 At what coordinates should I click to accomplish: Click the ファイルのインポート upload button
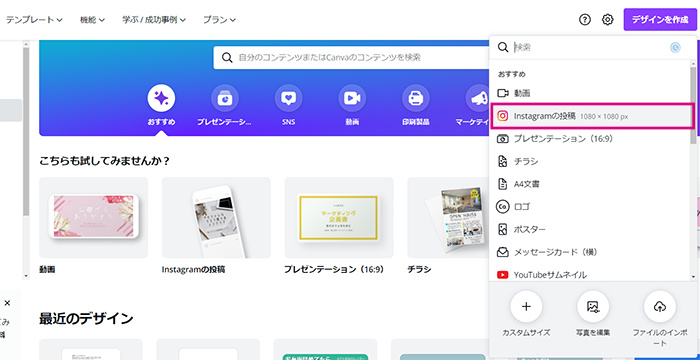click(660, 306)
